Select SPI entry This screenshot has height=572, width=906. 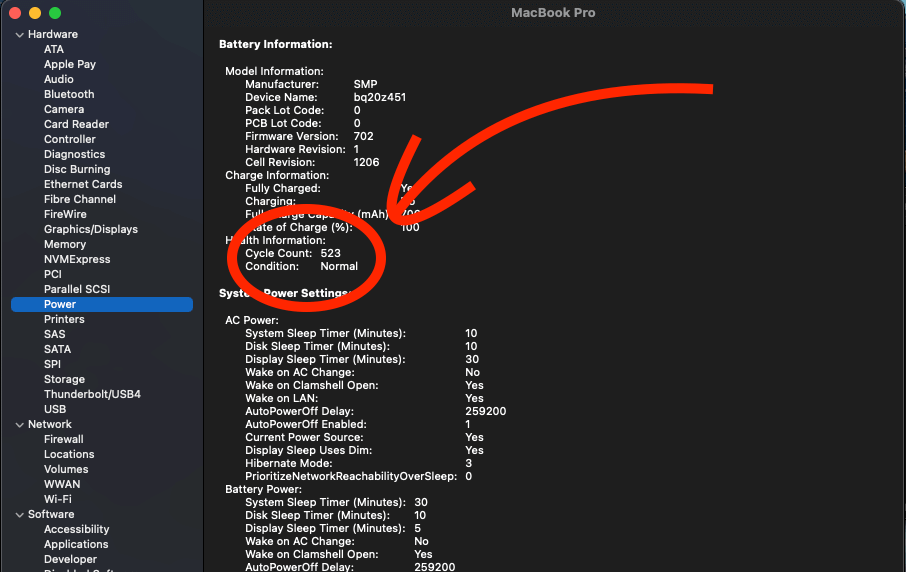coord(52,365)
